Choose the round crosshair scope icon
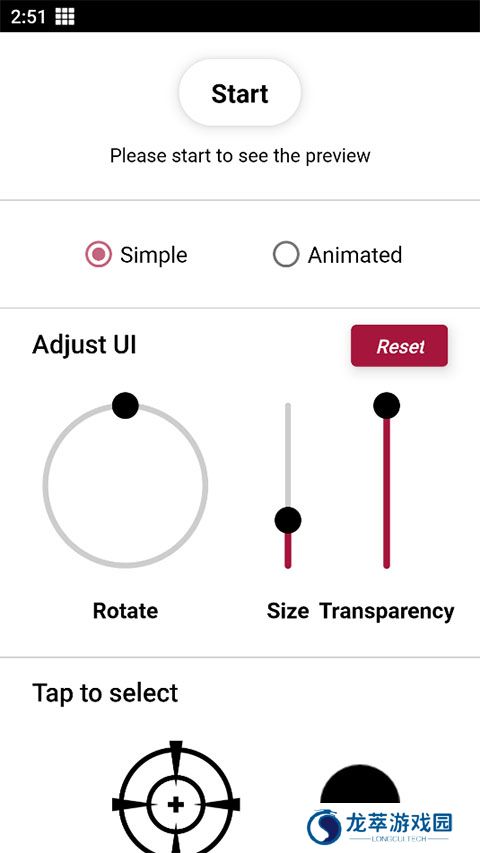This screenshot has width=480, height=853. (x=176, y=798)
